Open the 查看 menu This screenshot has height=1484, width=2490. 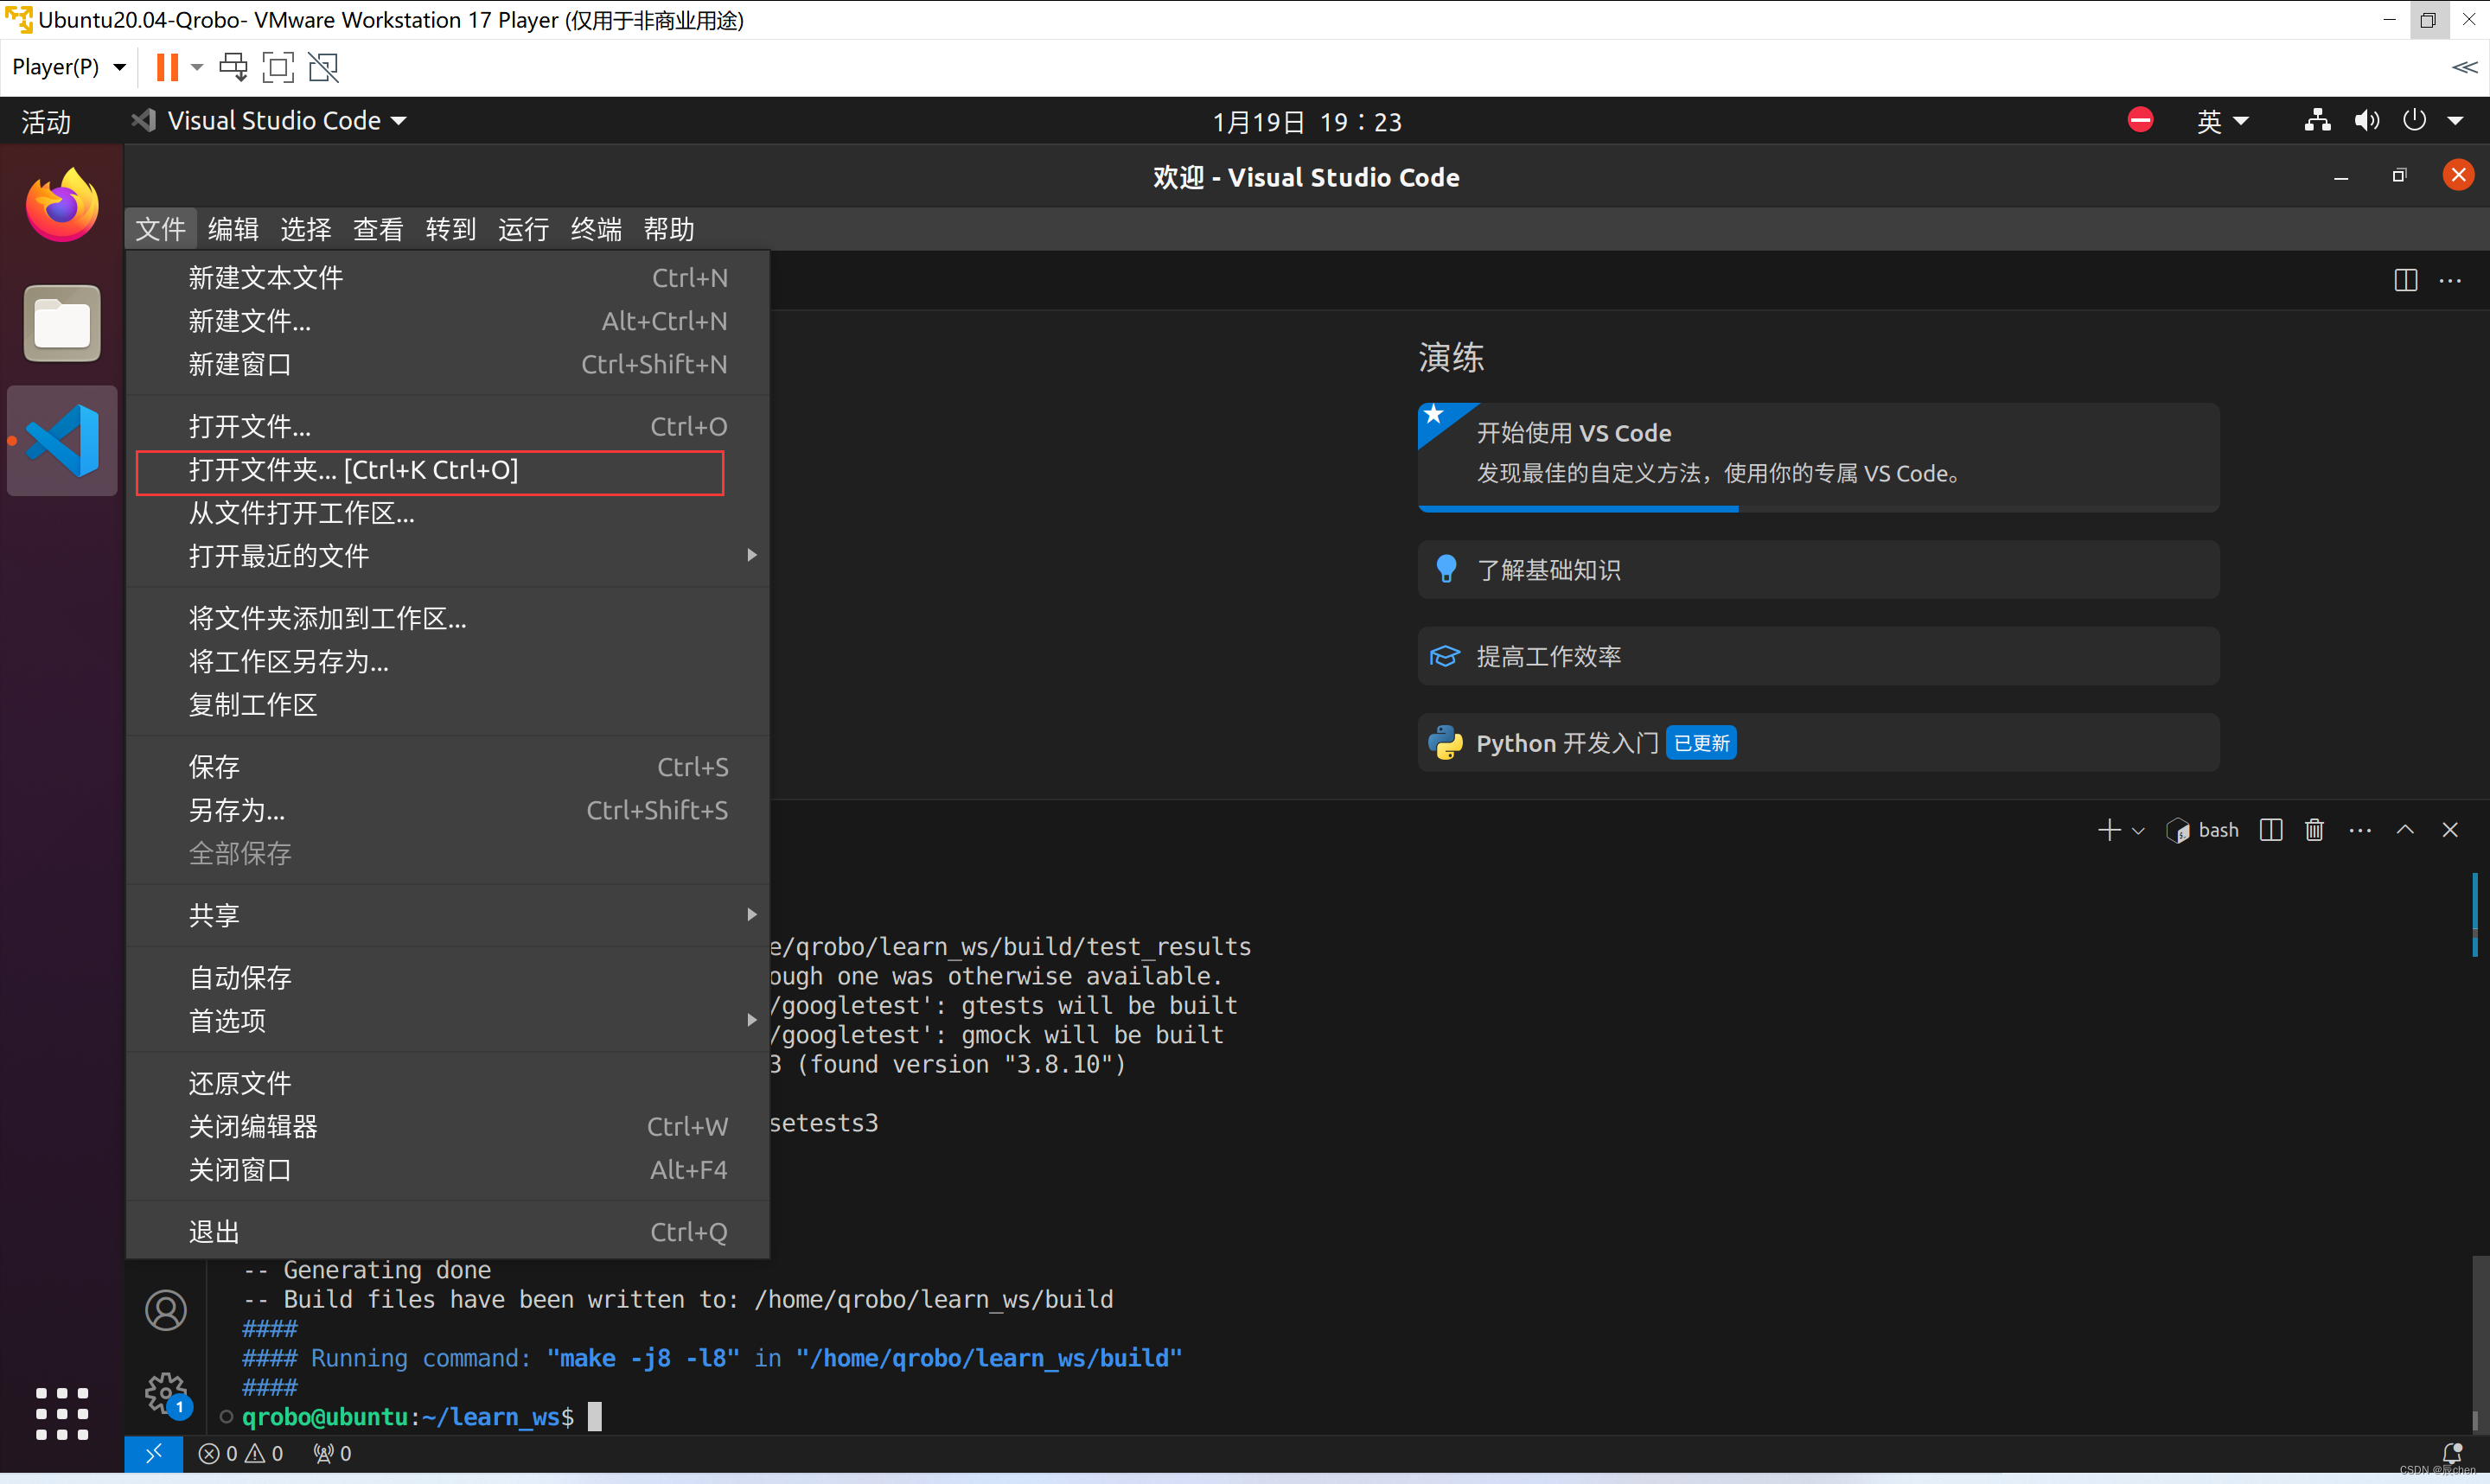pos(378,229)
